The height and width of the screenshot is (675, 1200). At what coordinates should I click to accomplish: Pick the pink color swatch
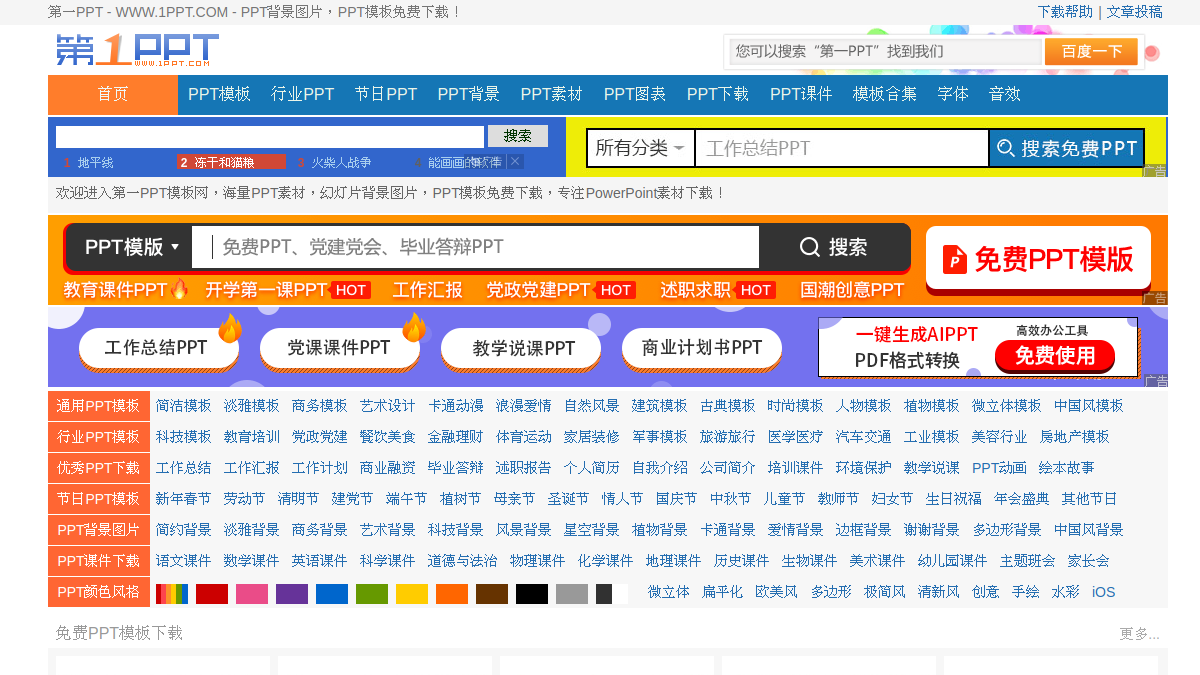coord(252,594)
